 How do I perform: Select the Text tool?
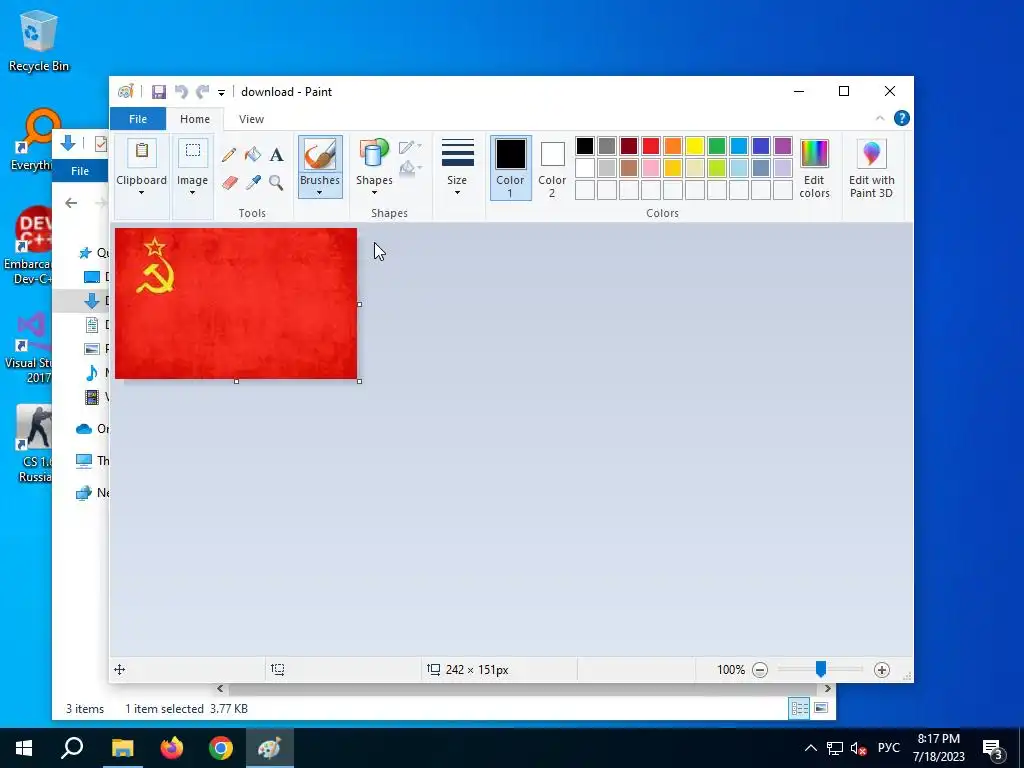[276, 155]
